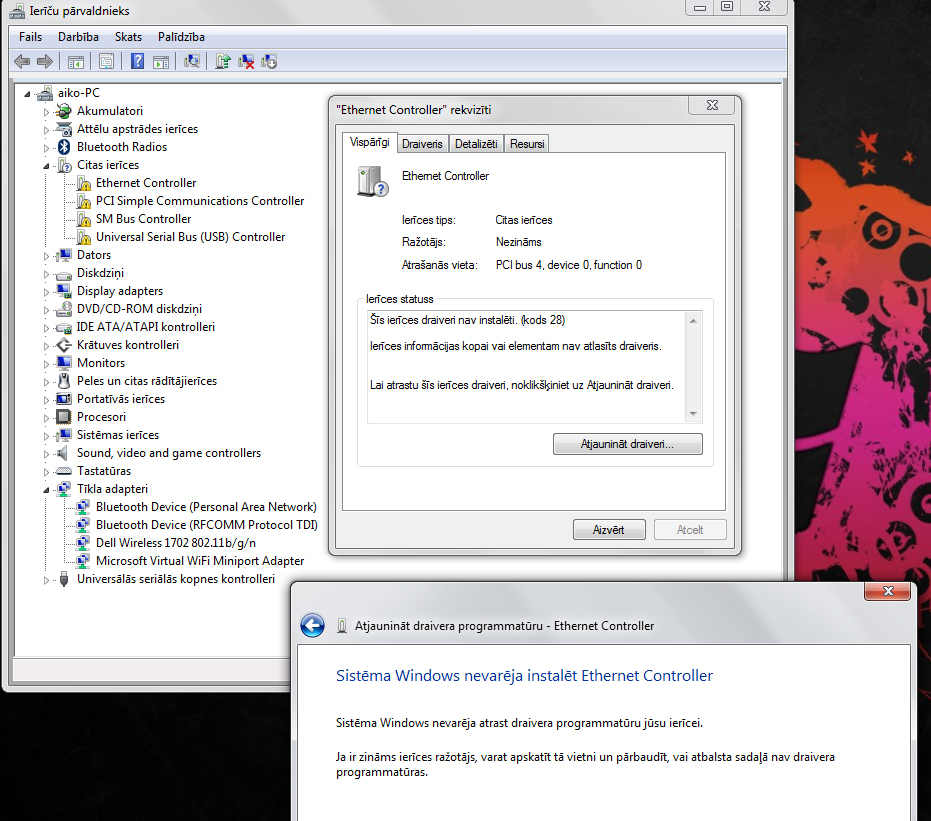Click the Forward arrow in Device Manager toolbar
931x821 pixels.
45,61
